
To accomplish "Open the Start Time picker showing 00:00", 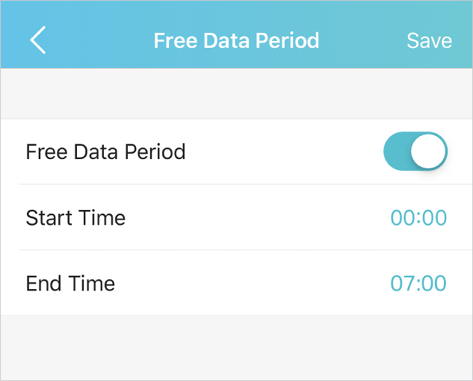I will pos(418,218).
